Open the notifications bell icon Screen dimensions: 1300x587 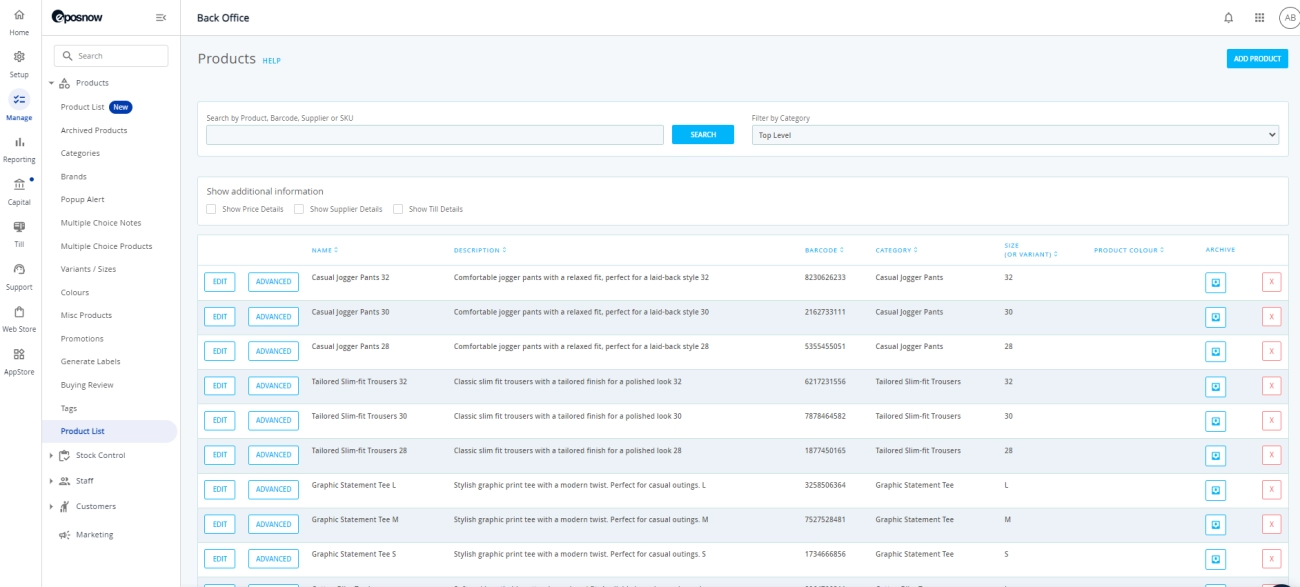[1229, 18]
